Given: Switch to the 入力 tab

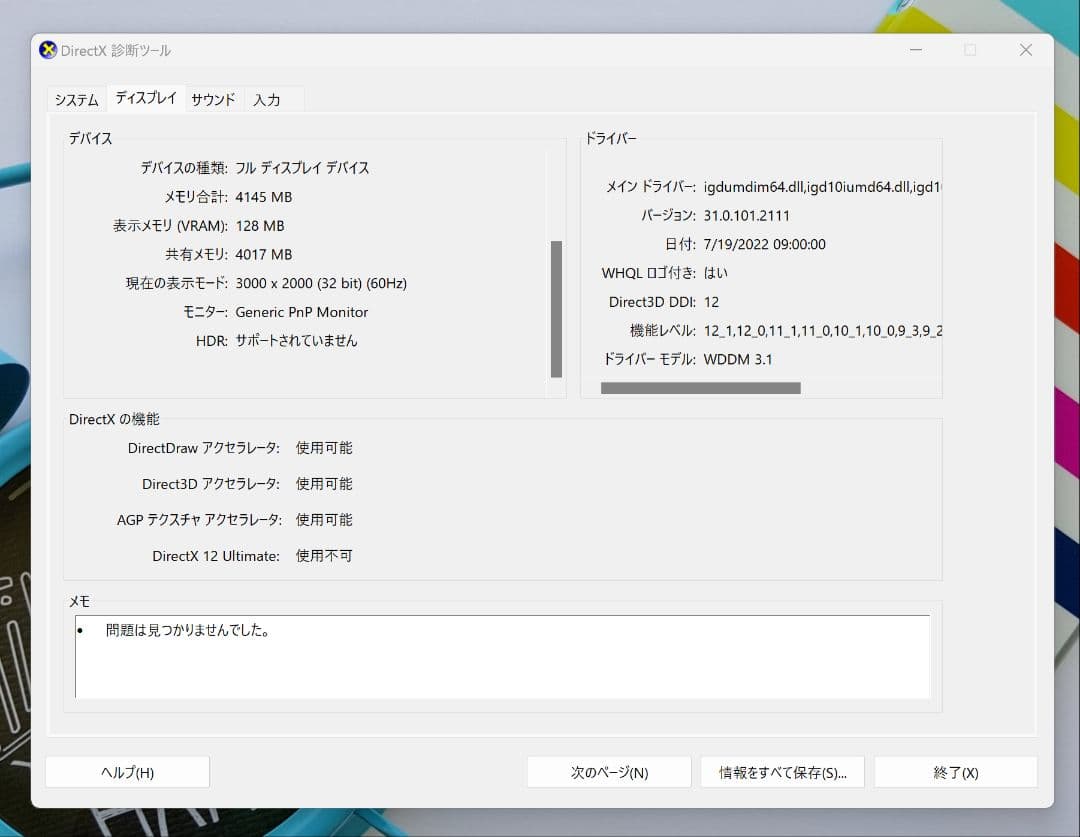Looking at the screenshot, I should click(x=268, y=99).
